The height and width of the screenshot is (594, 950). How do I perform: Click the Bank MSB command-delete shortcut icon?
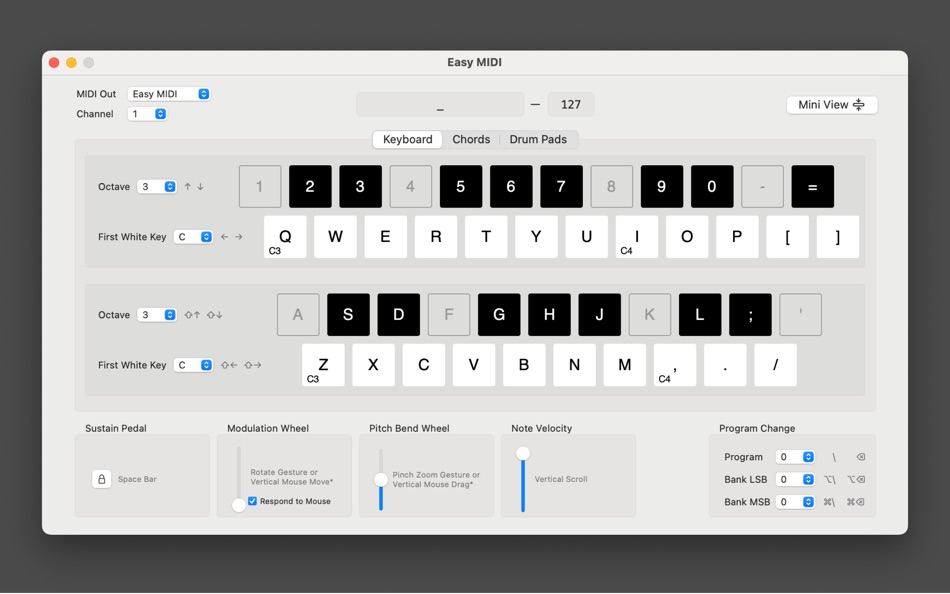(856, 502)
